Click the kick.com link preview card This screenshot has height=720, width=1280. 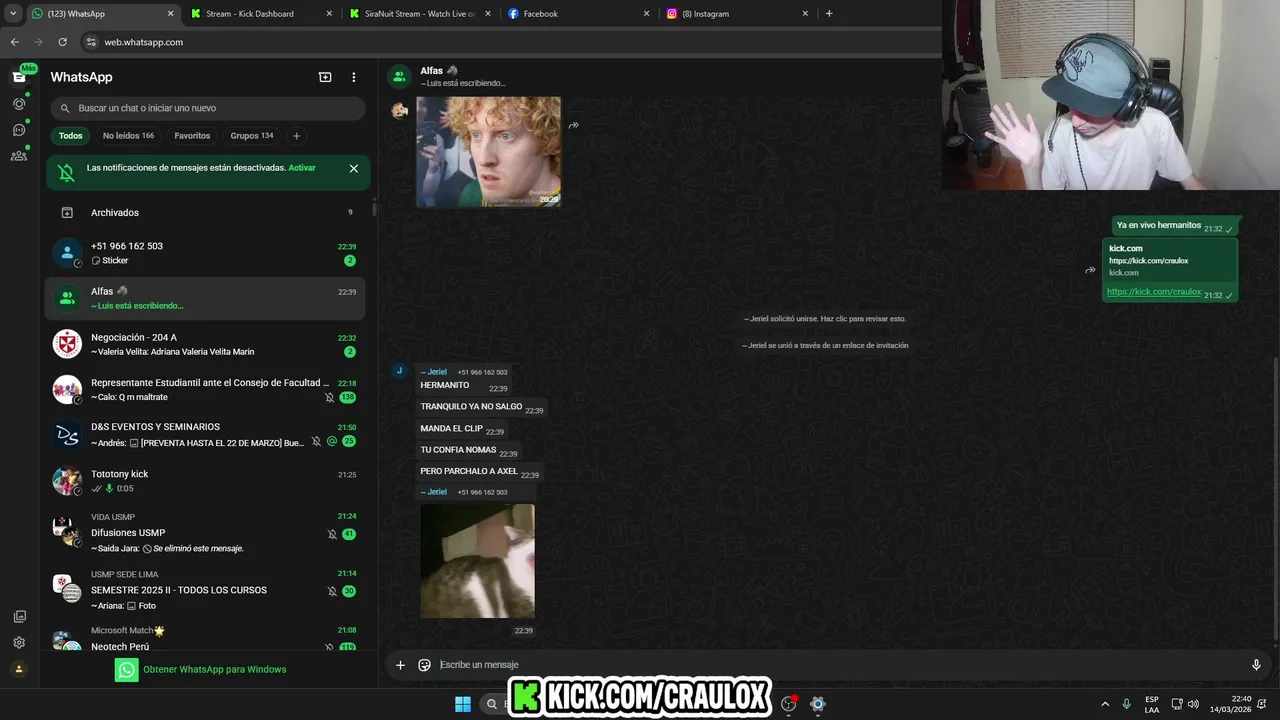pyautogui.click(x=1170, y=260)
